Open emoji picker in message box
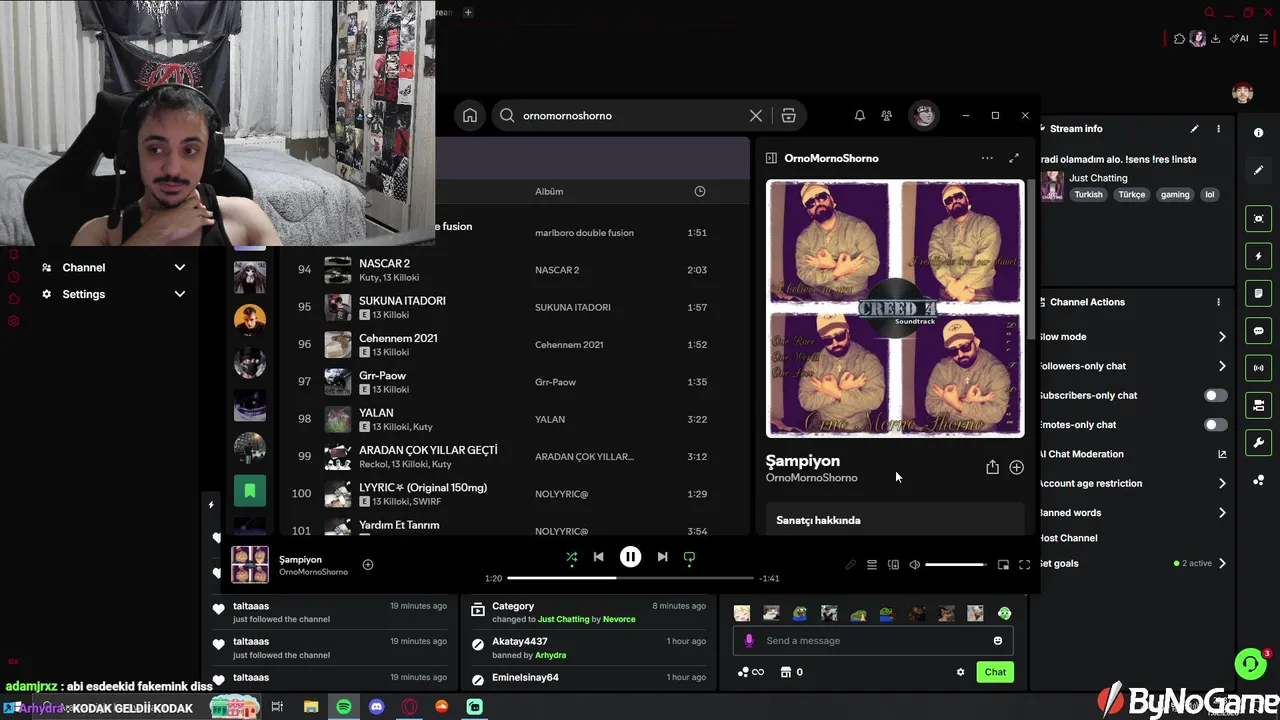 click(x=997, y=641)
